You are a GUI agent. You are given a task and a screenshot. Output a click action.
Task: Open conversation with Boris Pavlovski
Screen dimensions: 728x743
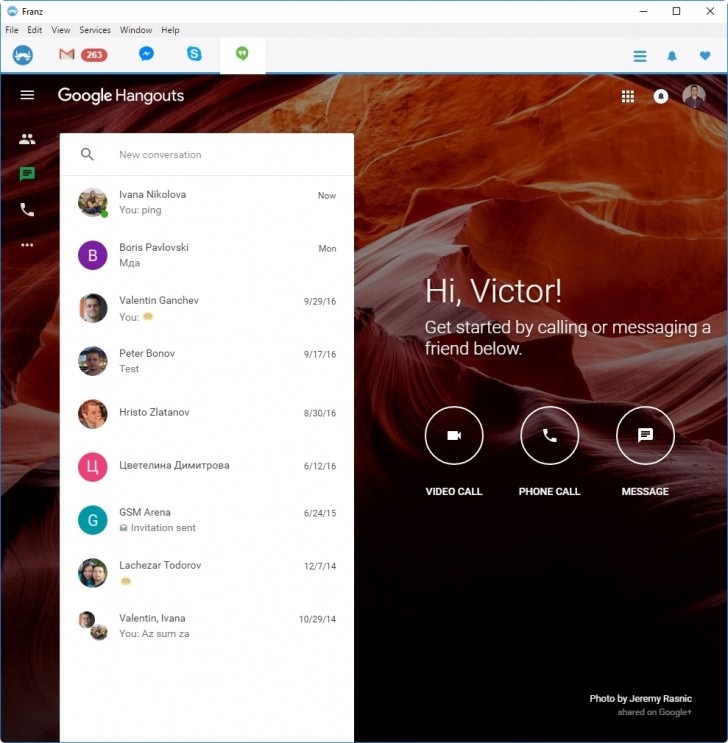tap(207, 255)
